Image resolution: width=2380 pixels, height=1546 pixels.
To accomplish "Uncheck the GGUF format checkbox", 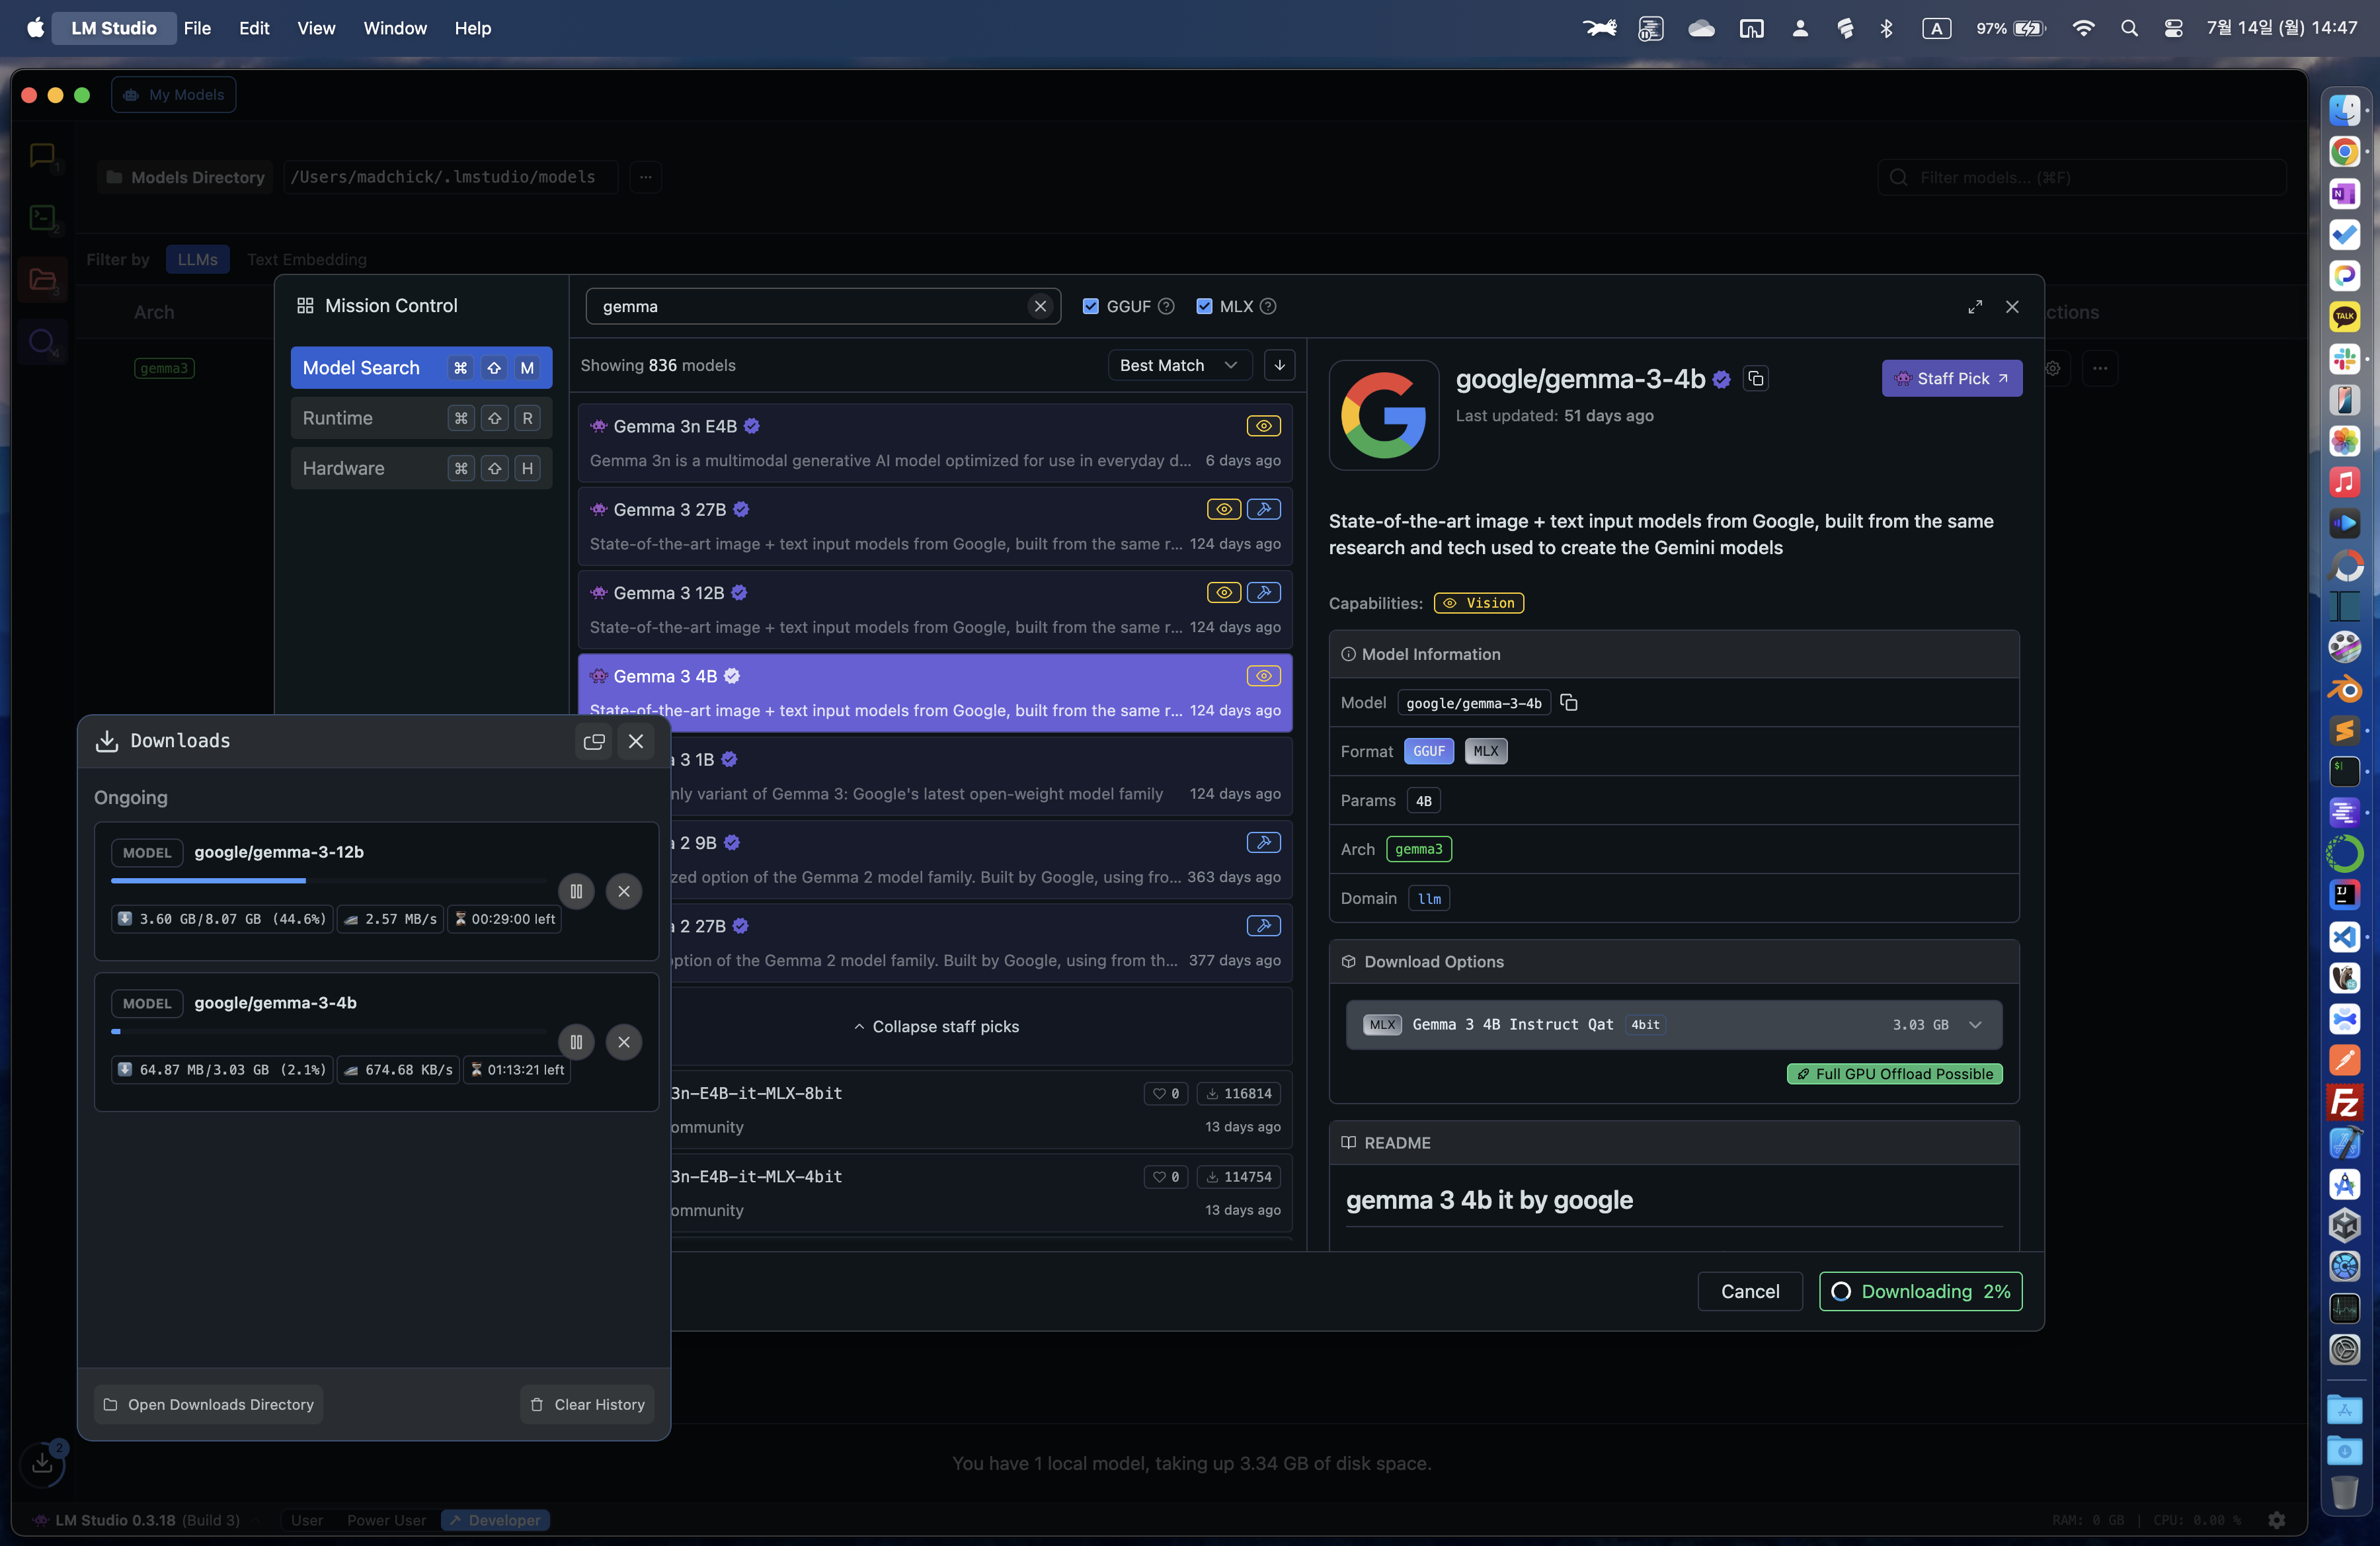I will 1091,307.
